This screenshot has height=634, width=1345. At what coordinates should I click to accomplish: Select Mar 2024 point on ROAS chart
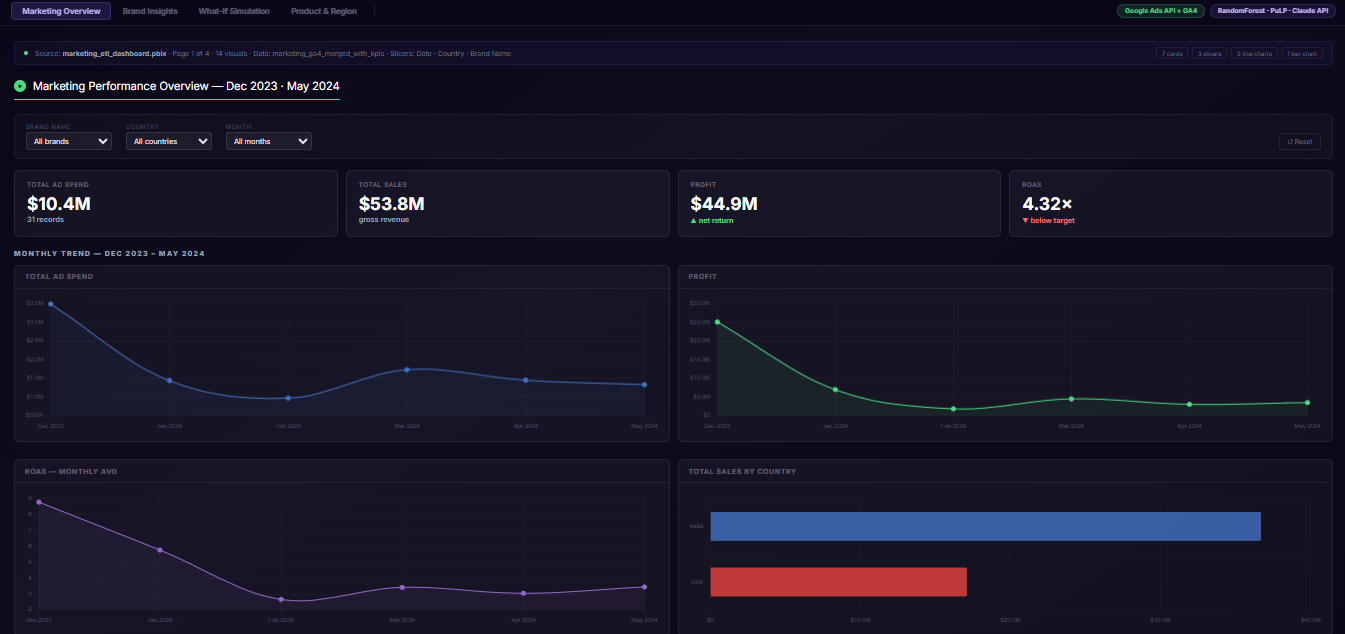(402, 587)
